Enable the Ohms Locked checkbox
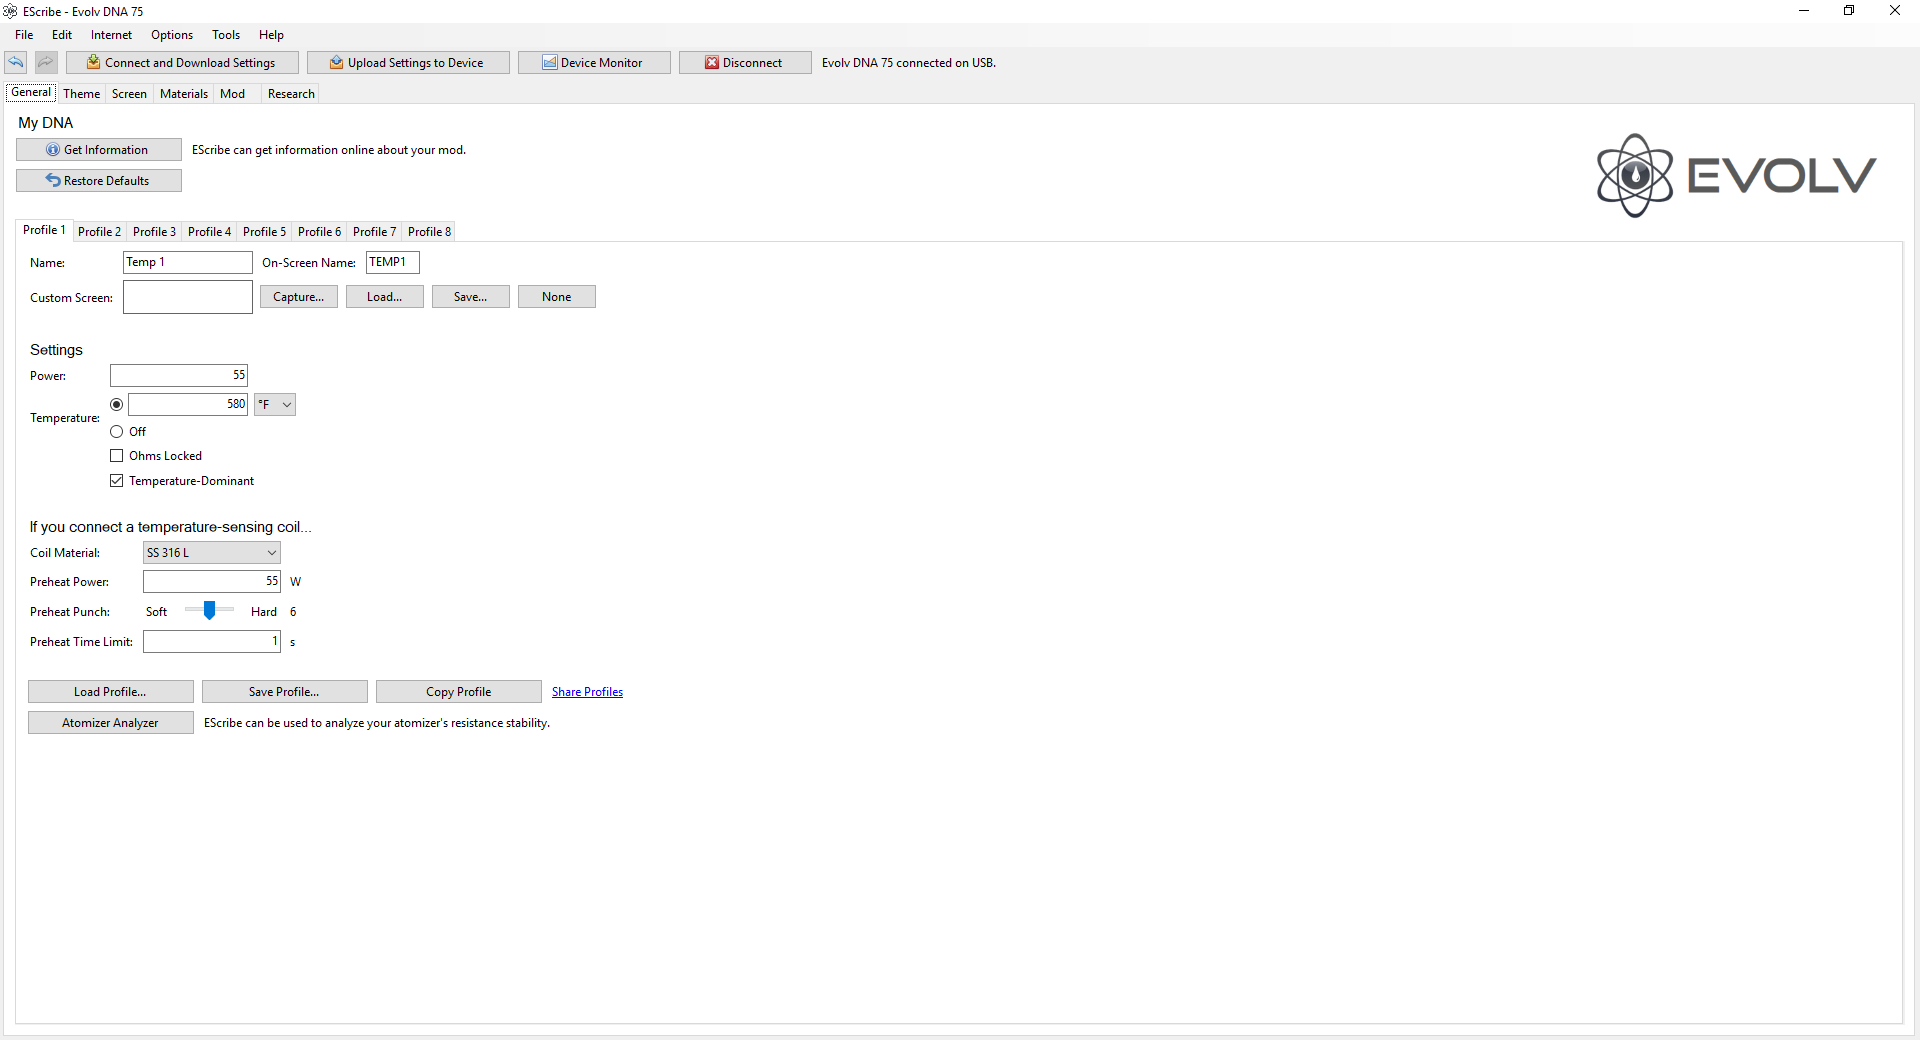The height and width of the screenshot is (1040, 1920). pyautogui.click(x=117, y=456)
